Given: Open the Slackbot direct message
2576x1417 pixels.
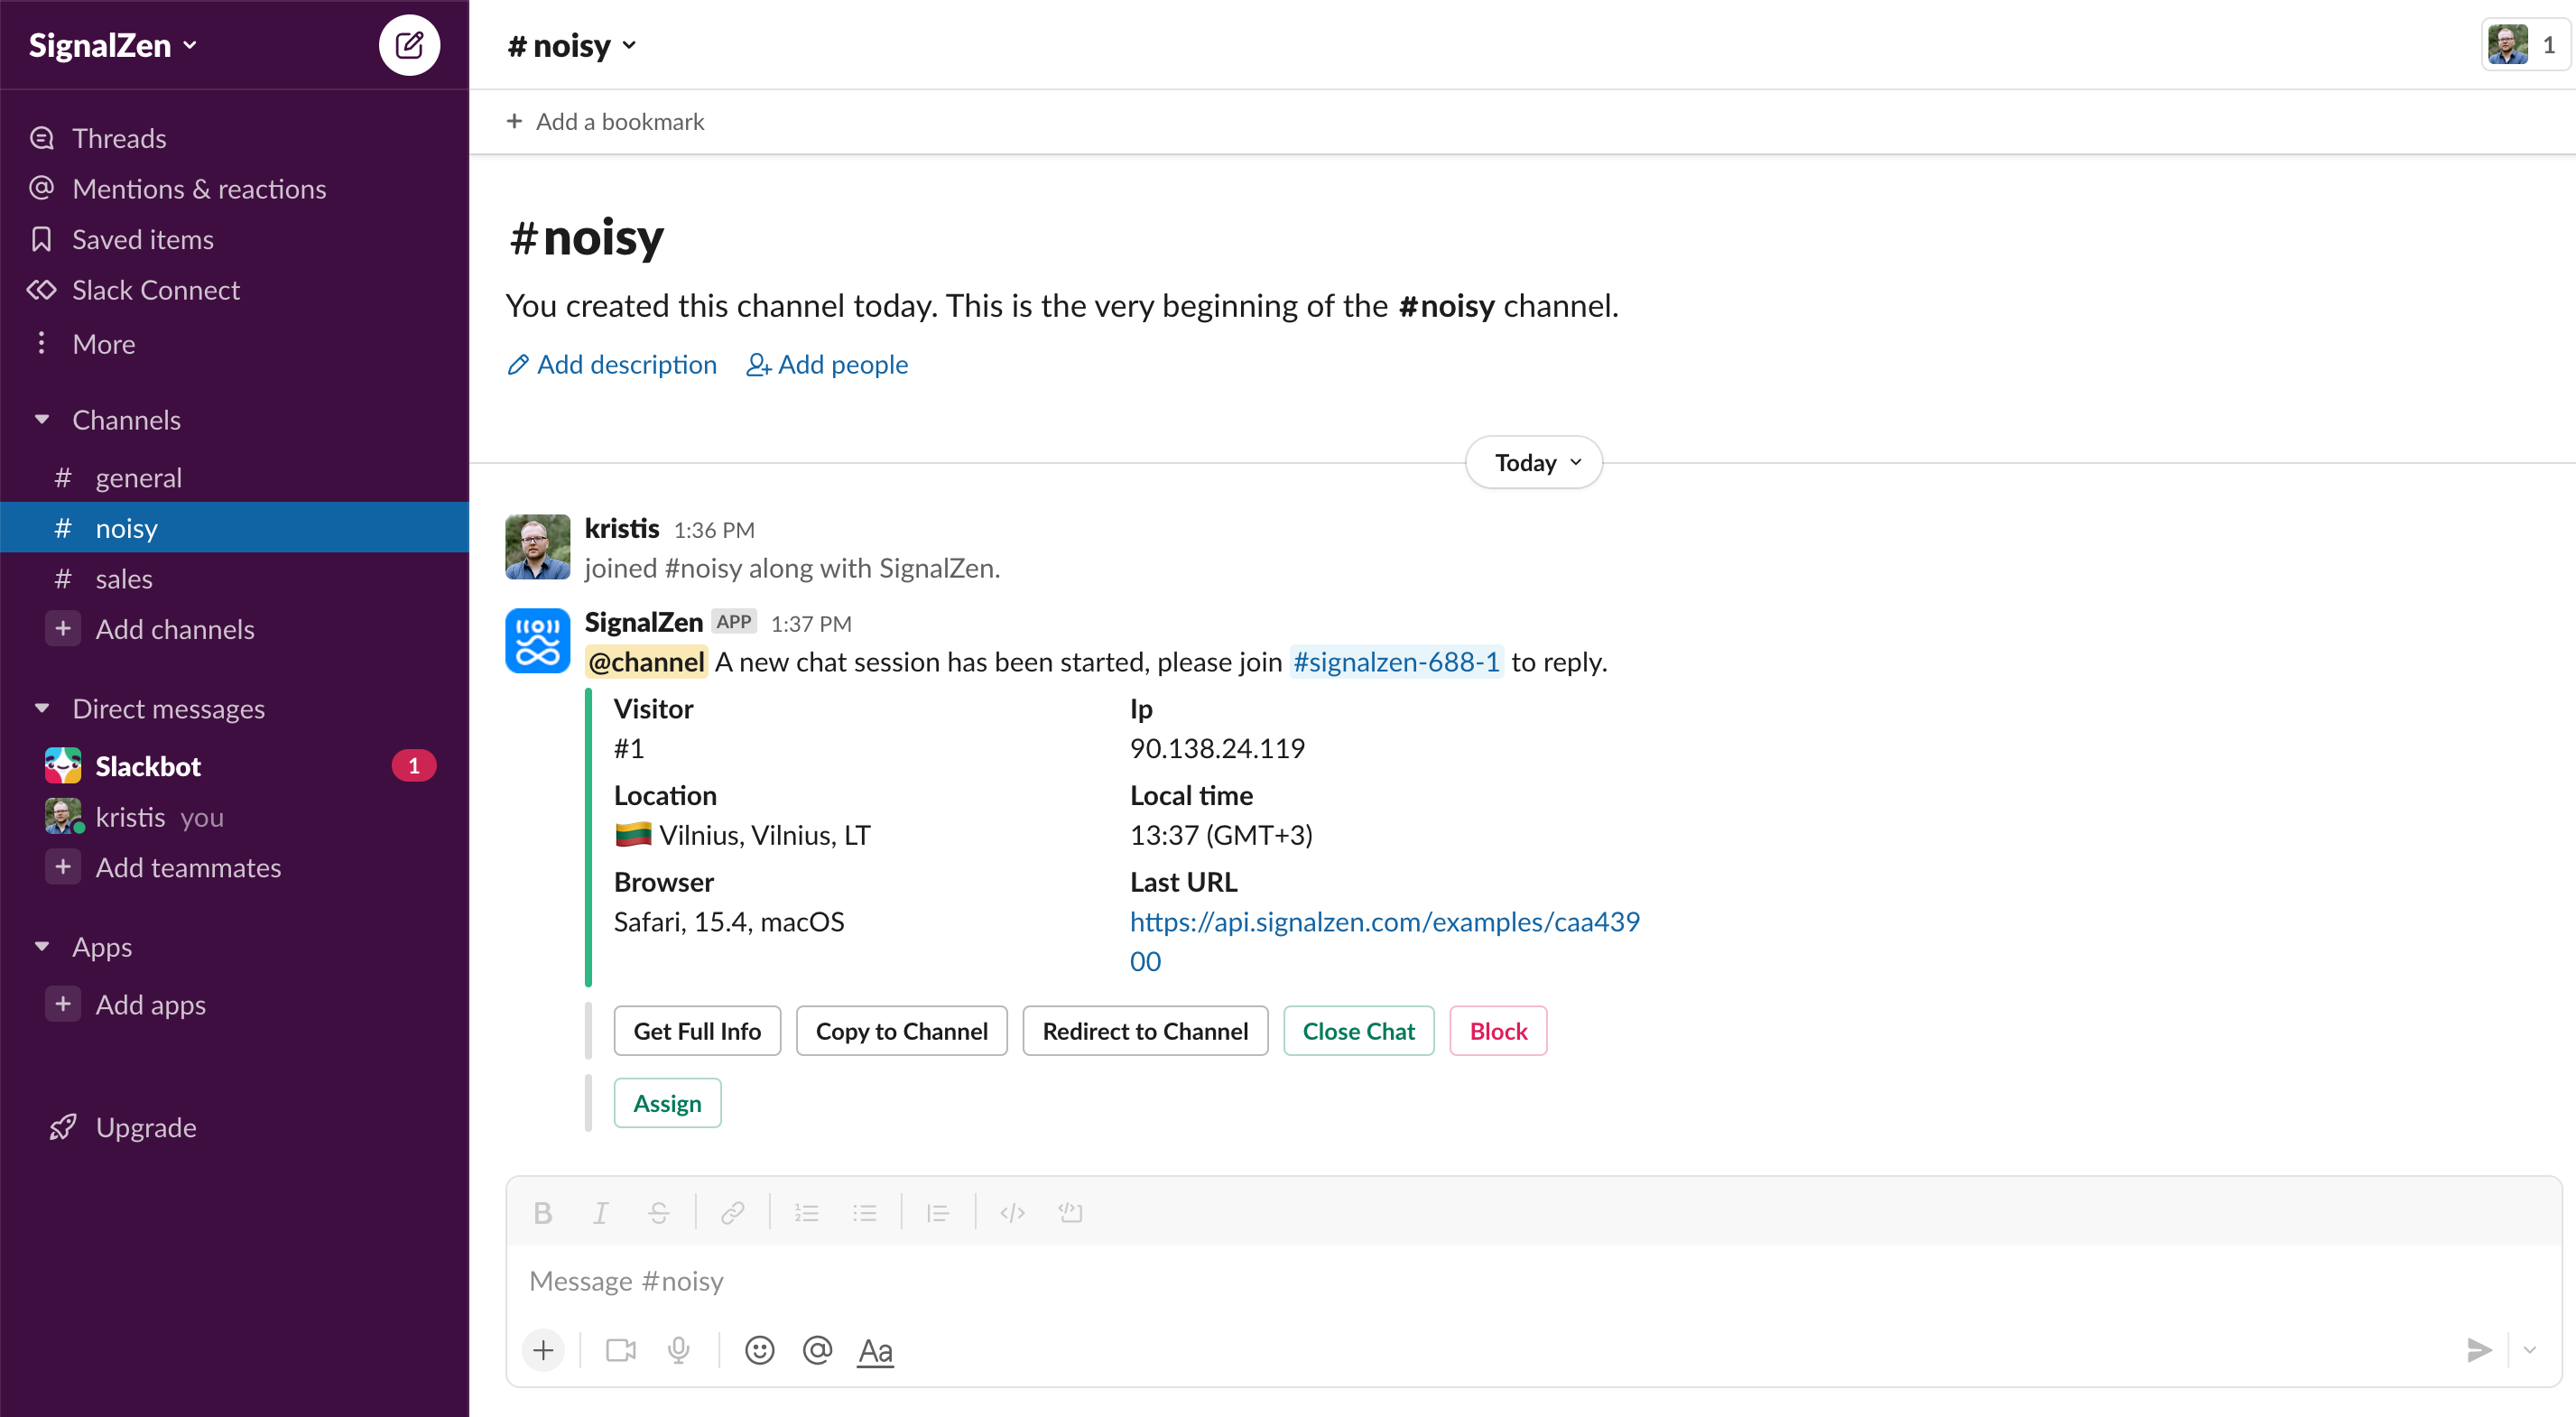Looking at the screenshot, I should coord(234,767).
